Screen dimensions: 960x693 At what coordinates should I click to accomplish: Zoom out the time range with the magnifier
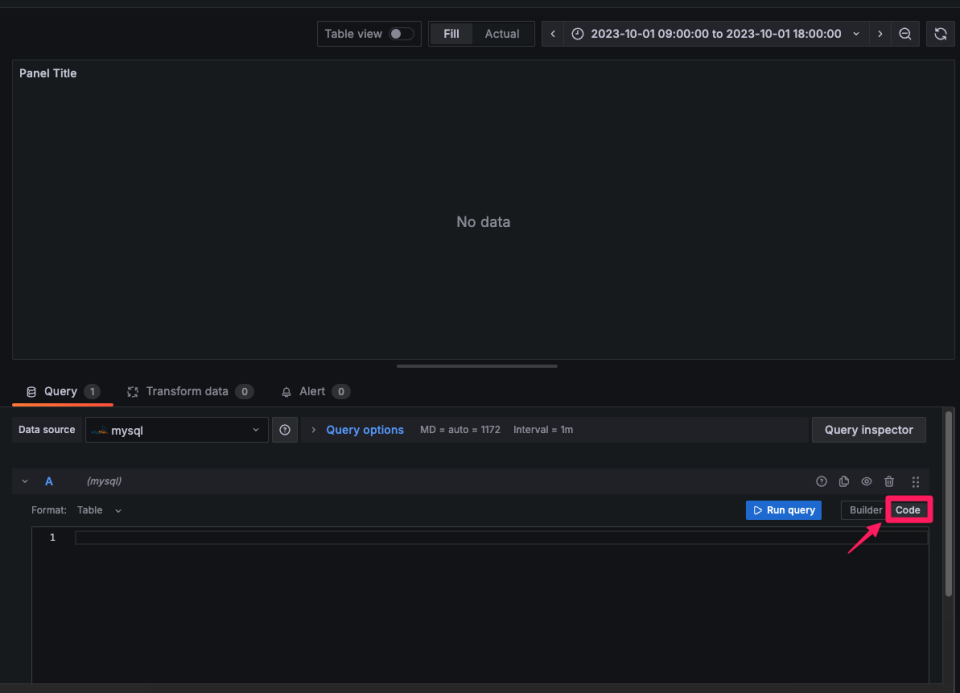coord(905,33)
